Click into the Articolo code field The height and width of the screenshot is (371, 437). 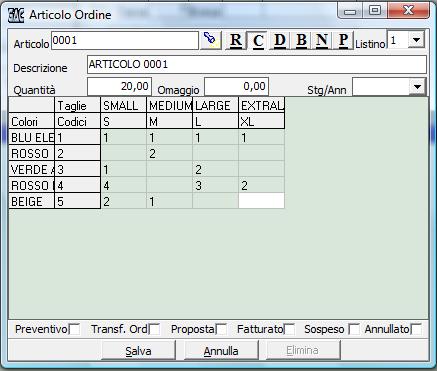pyautogui.click(x=125, y=40)
